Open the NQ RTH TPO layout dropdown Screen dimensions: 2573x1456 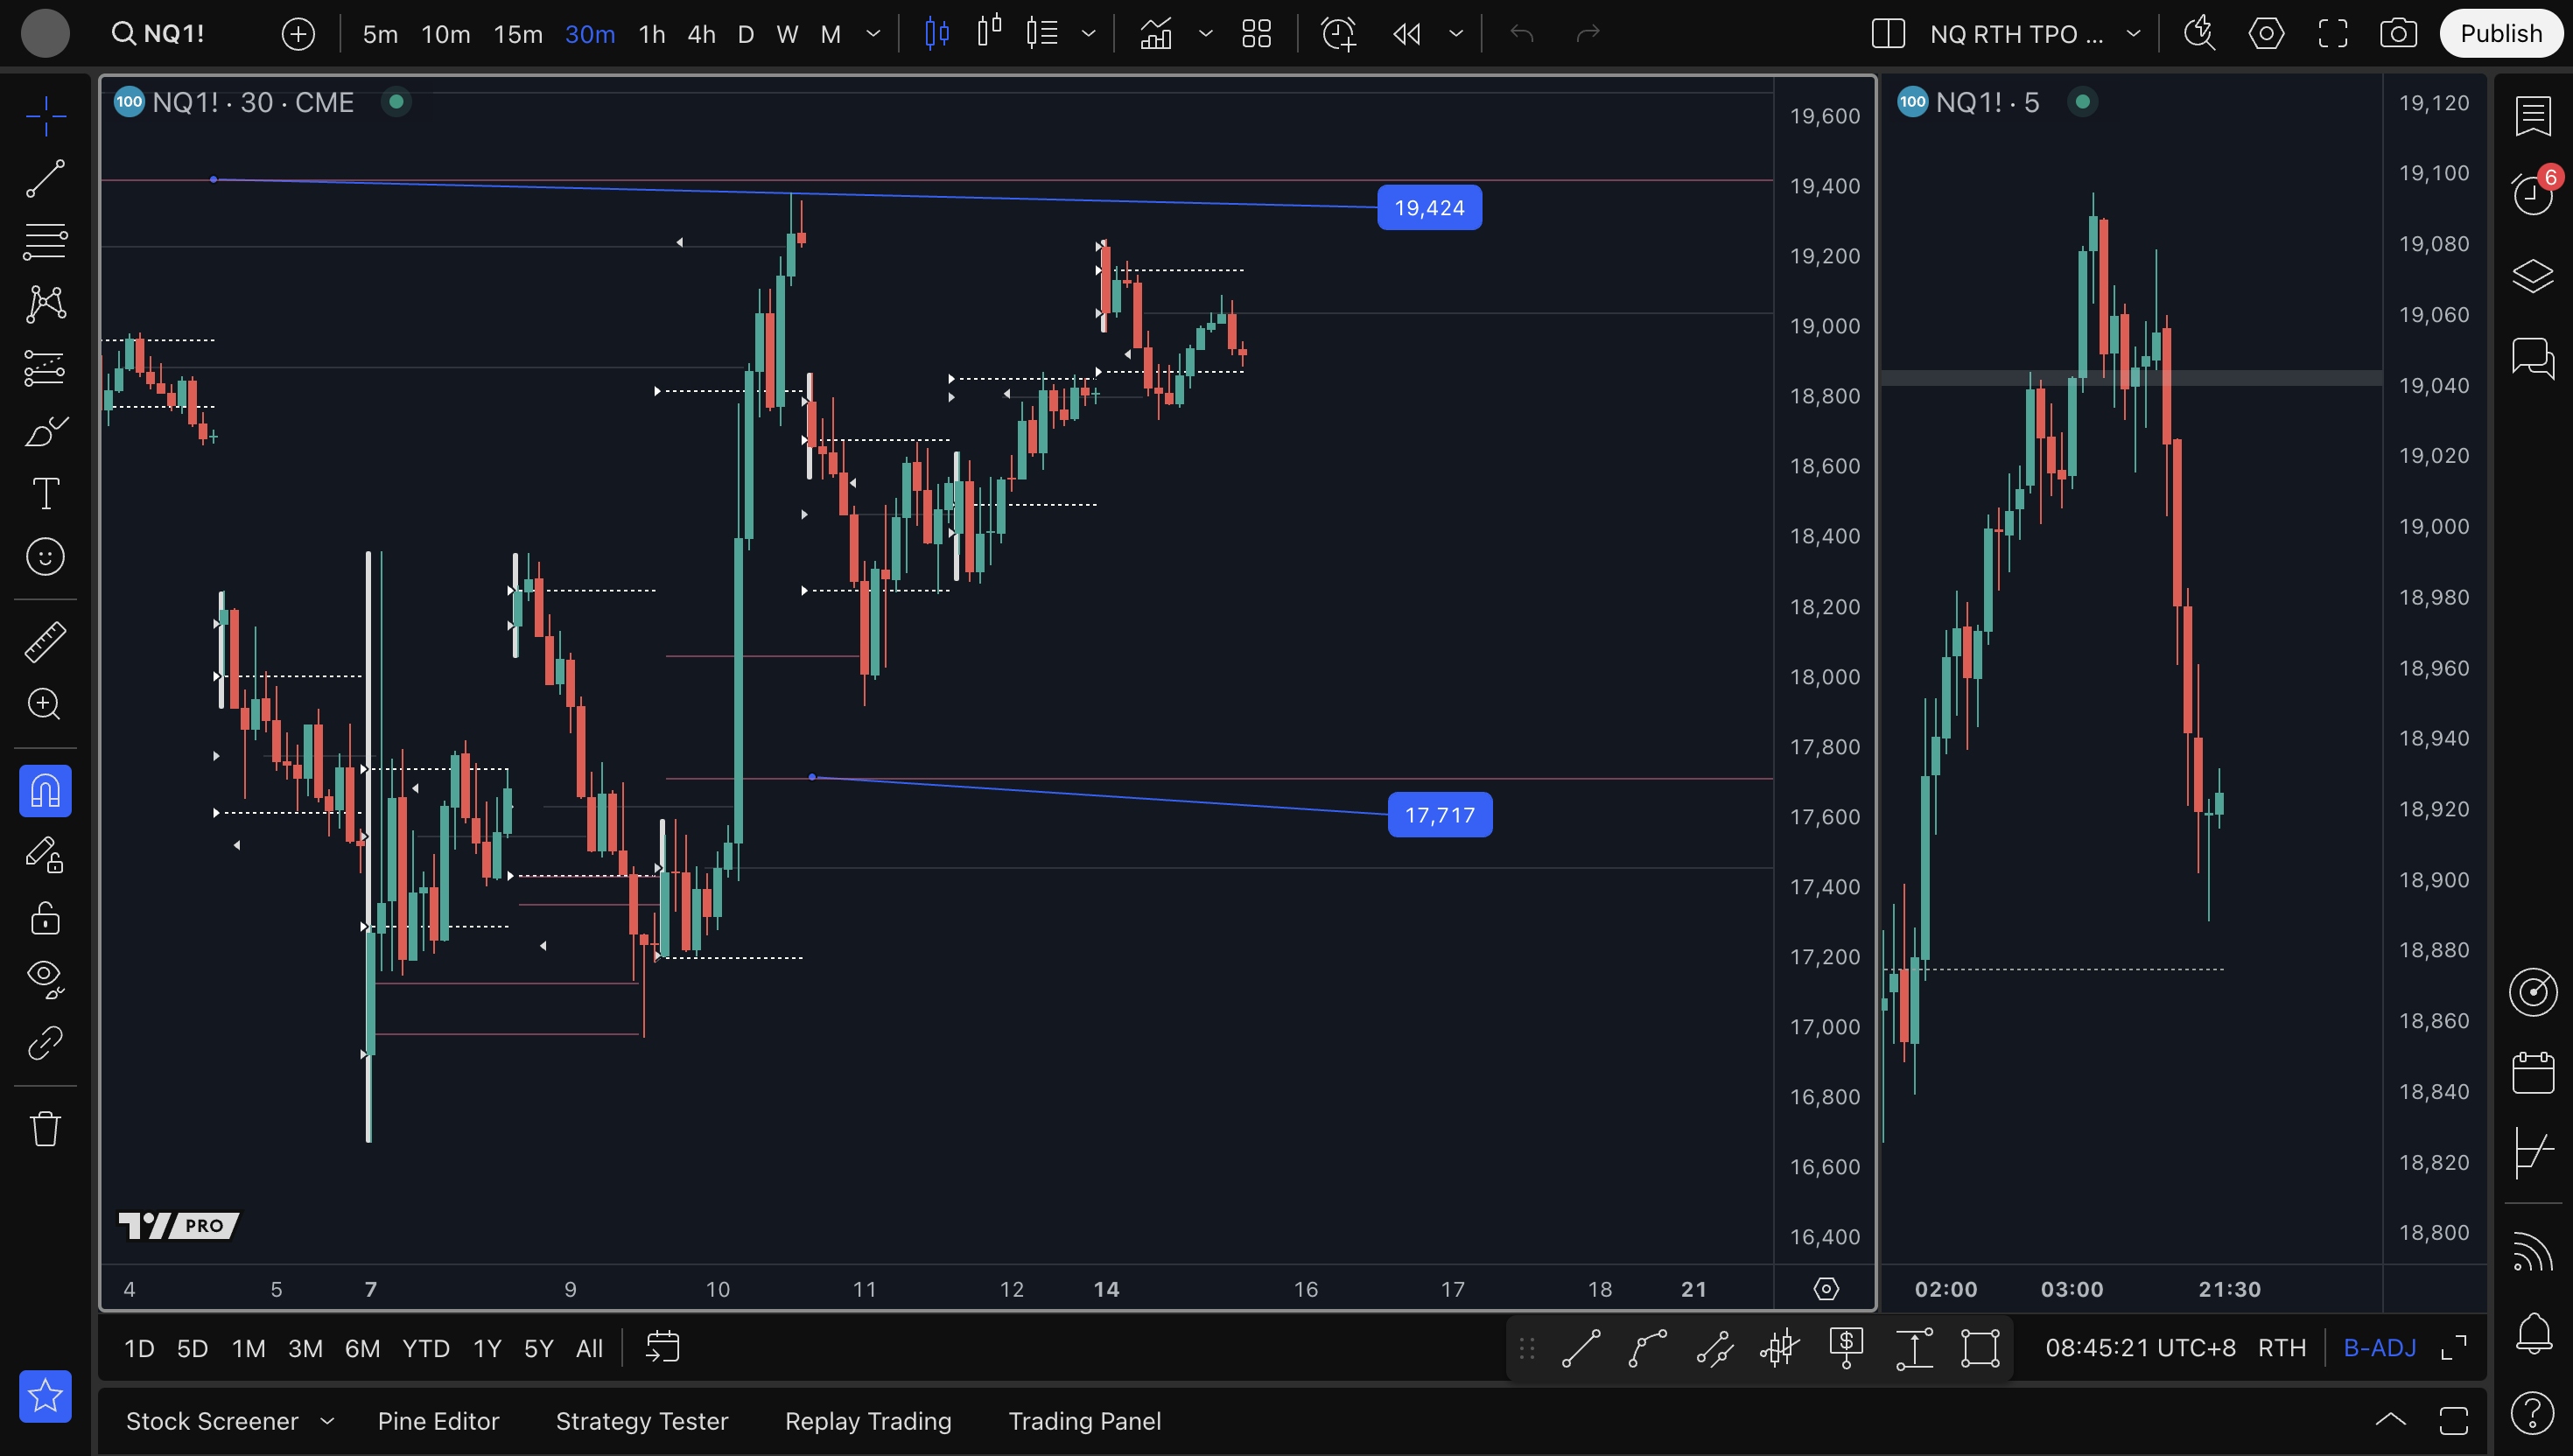tap(2134, 34)
